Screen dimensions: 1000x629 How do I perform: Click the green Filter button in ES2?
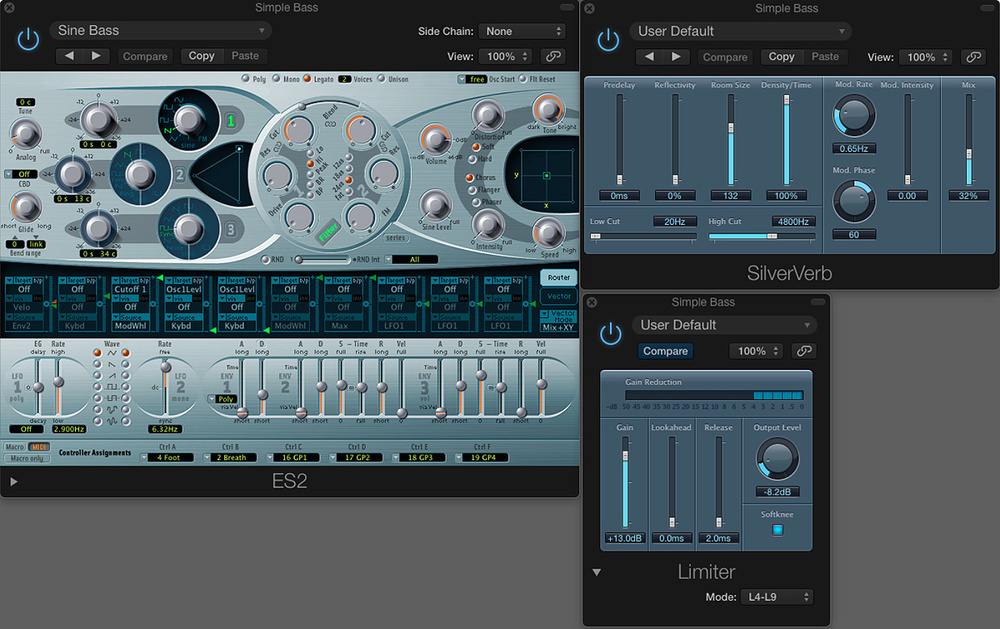click(329, 231)
